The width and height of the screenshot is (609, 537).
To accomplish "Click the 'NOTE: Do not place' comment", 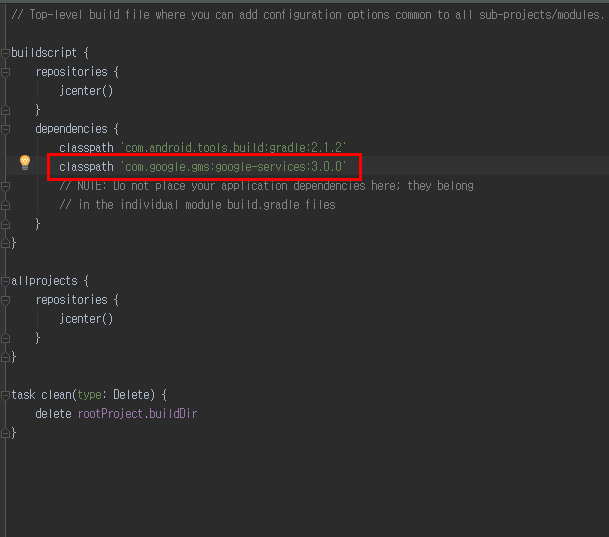I will [266, 186].
